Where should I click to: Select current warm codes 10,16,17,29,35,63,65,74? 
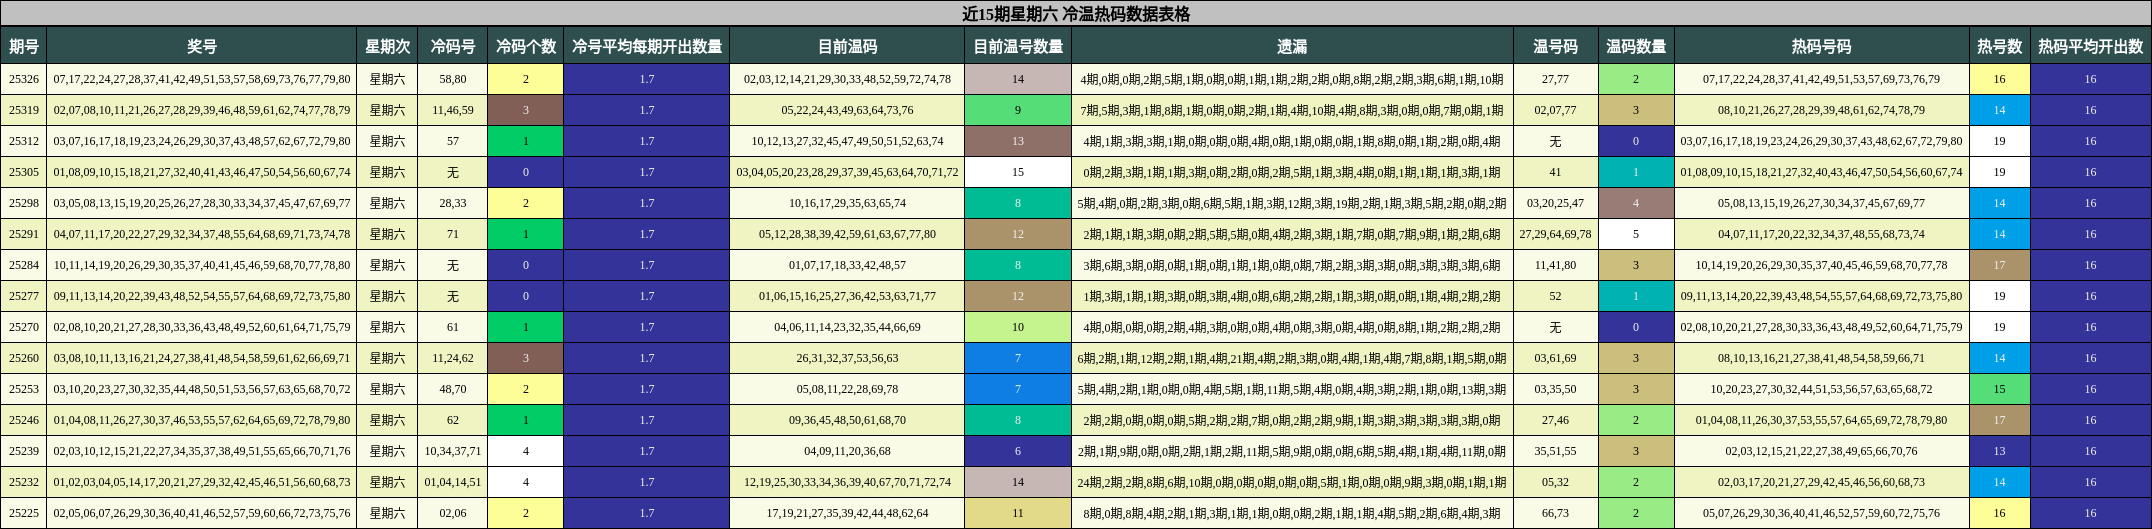847,203
